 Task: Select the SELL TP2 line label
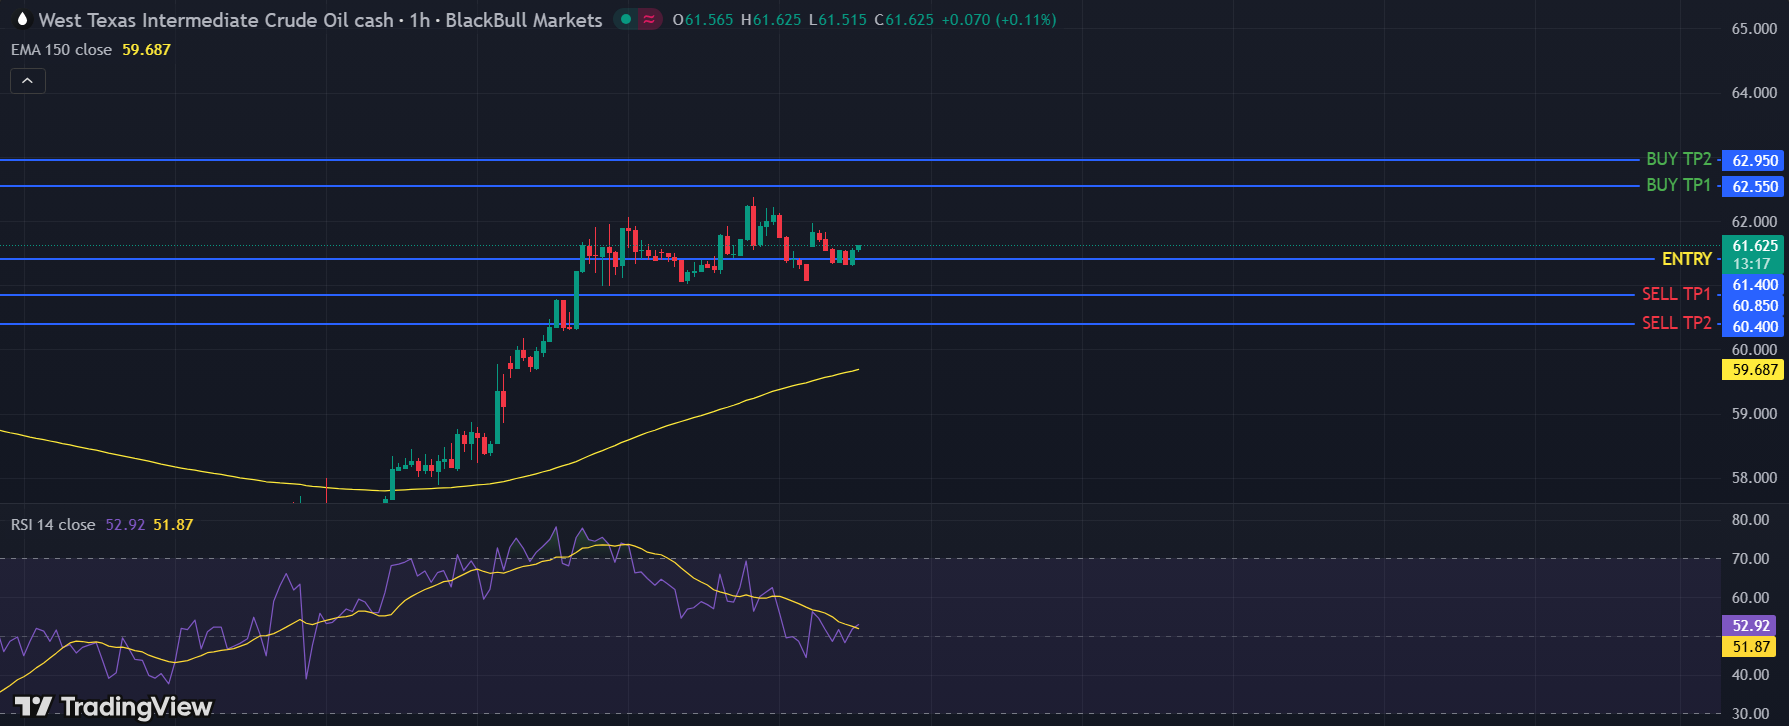pyautogui.click(x=1676, y=323)
